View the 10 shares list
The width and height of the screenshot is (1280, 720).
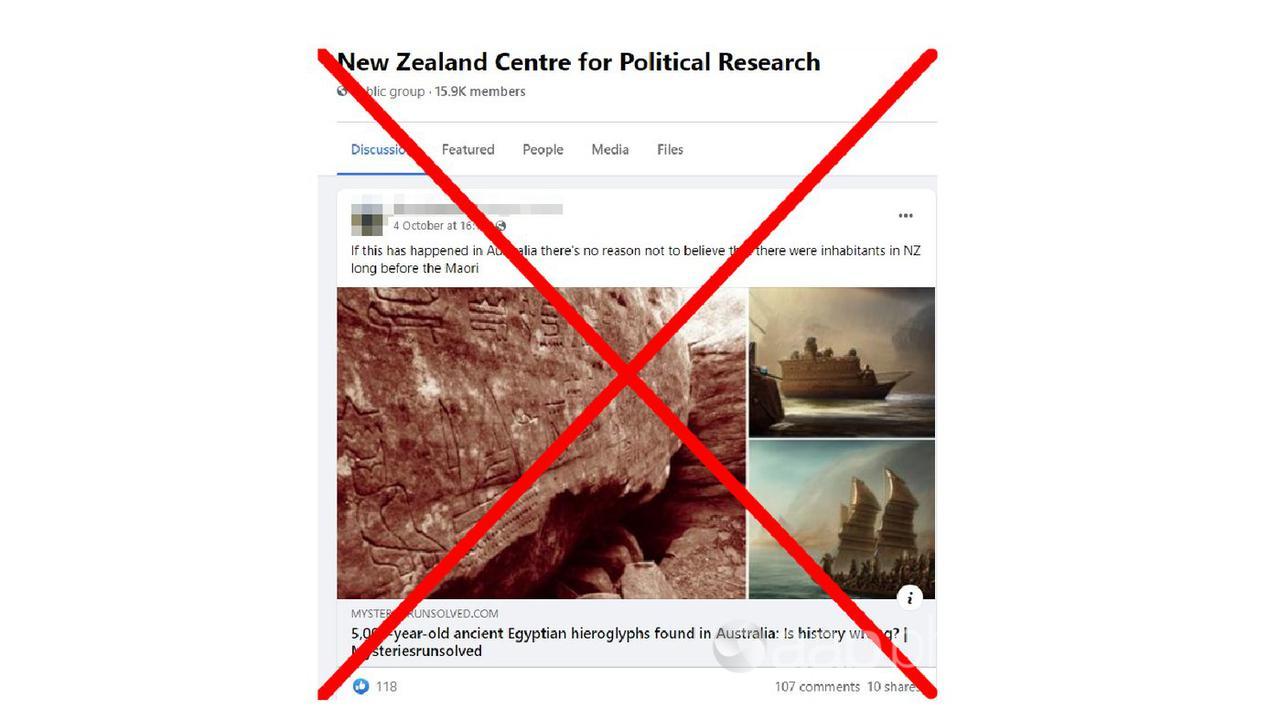pyautogui.click(x=893, y=687)
